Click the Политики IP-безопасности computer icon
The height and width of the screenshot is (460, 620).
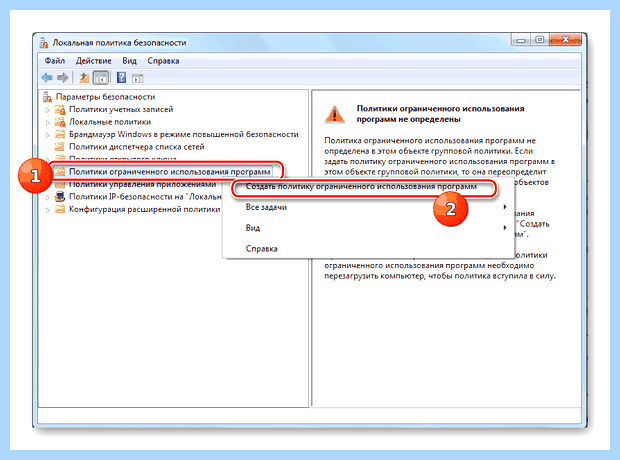click(60, 197)
